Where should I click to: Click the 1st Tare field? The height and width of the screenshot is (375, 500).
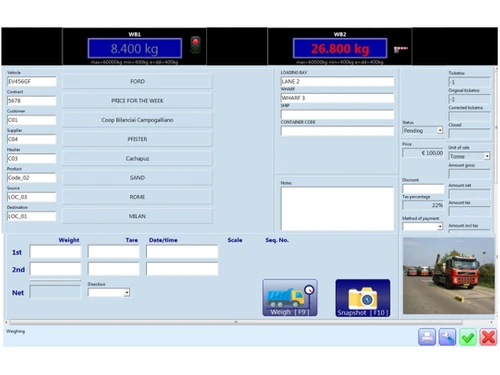tap(113, 252)
